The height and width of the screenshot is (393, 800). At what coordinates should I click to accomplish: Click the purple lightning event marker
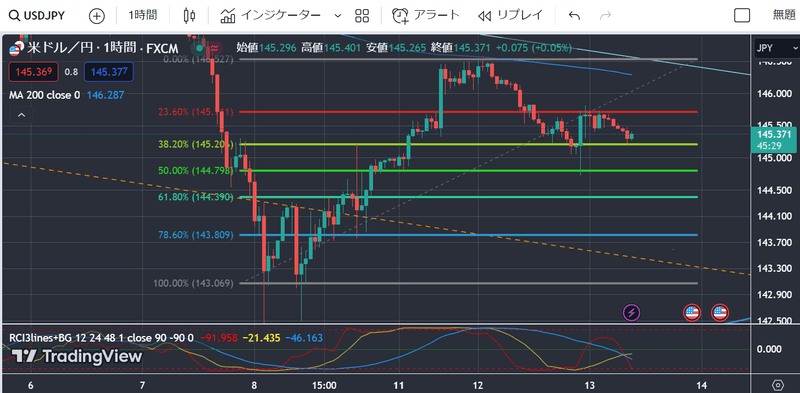[x=632, y=312]
